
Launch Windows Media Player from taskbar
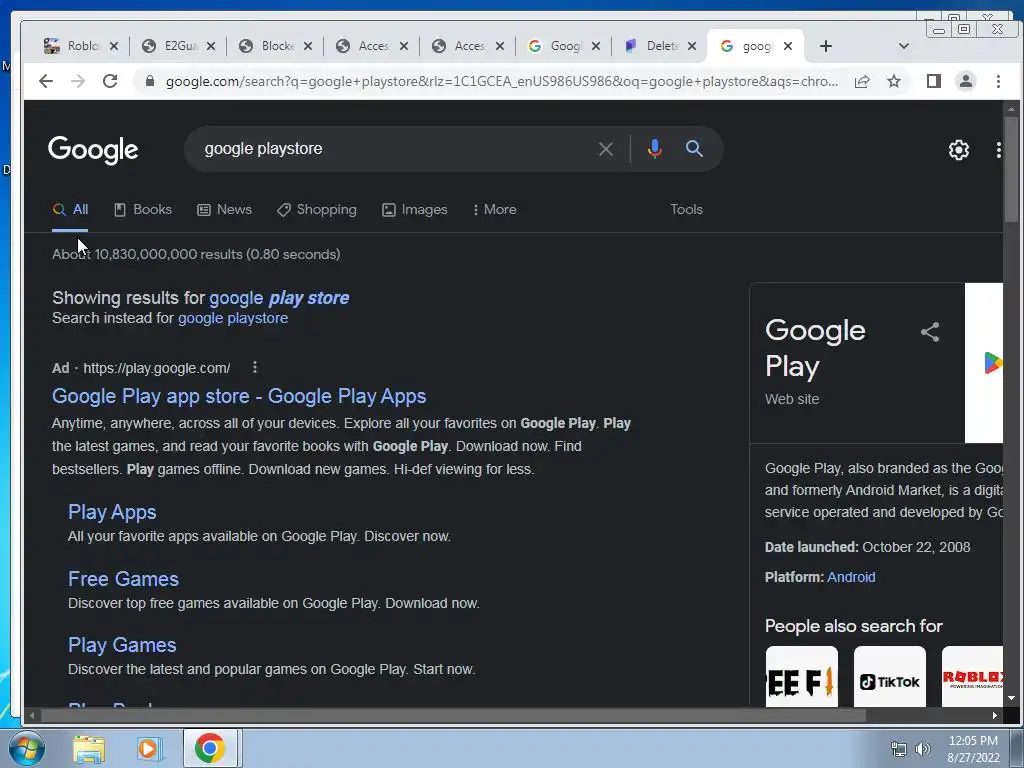[149, 748]
